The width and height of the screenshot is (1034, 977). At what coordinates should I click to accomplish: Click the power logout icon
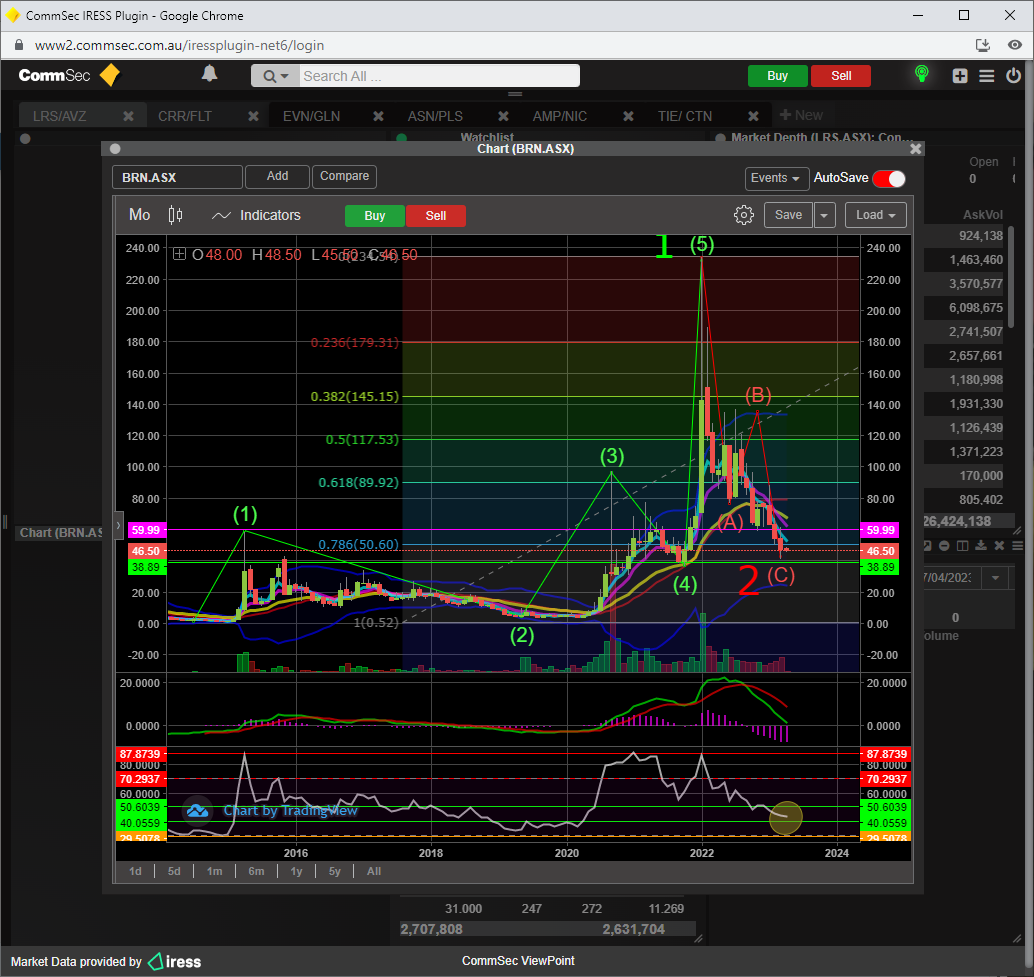click(x=1014, y=76)
